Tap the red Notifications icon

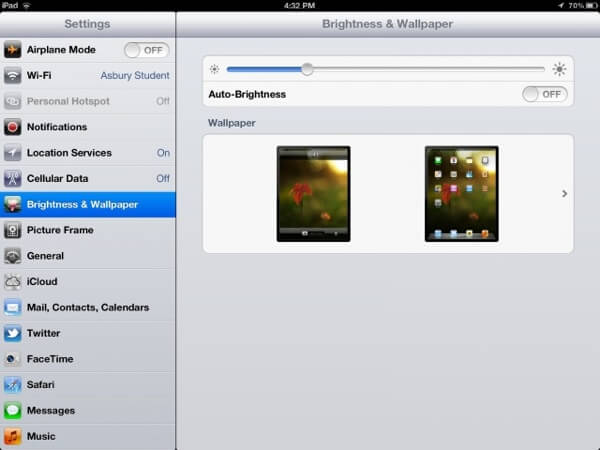13,127
